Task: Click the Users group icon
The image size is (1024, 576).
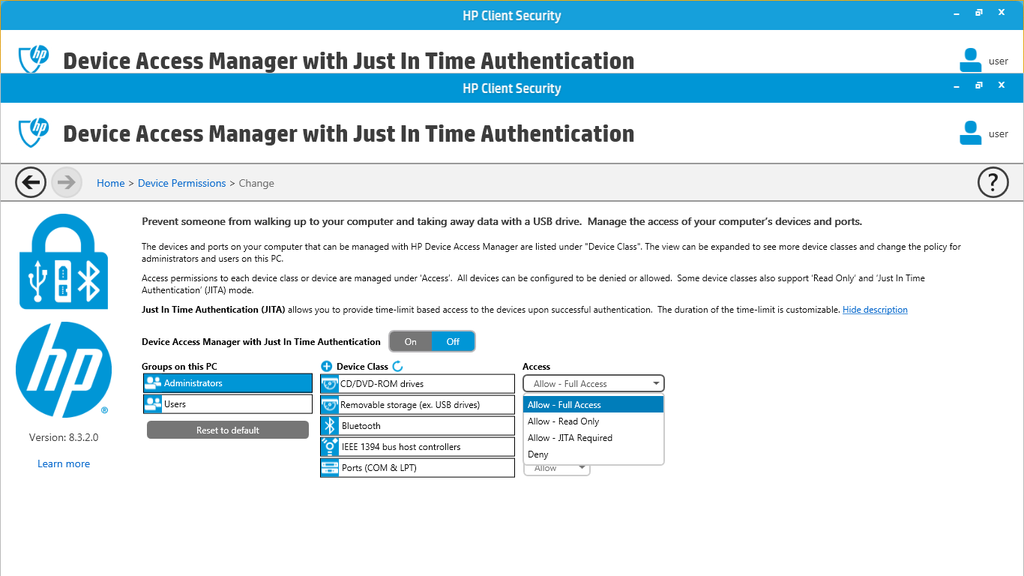Action: click(153, 404)
